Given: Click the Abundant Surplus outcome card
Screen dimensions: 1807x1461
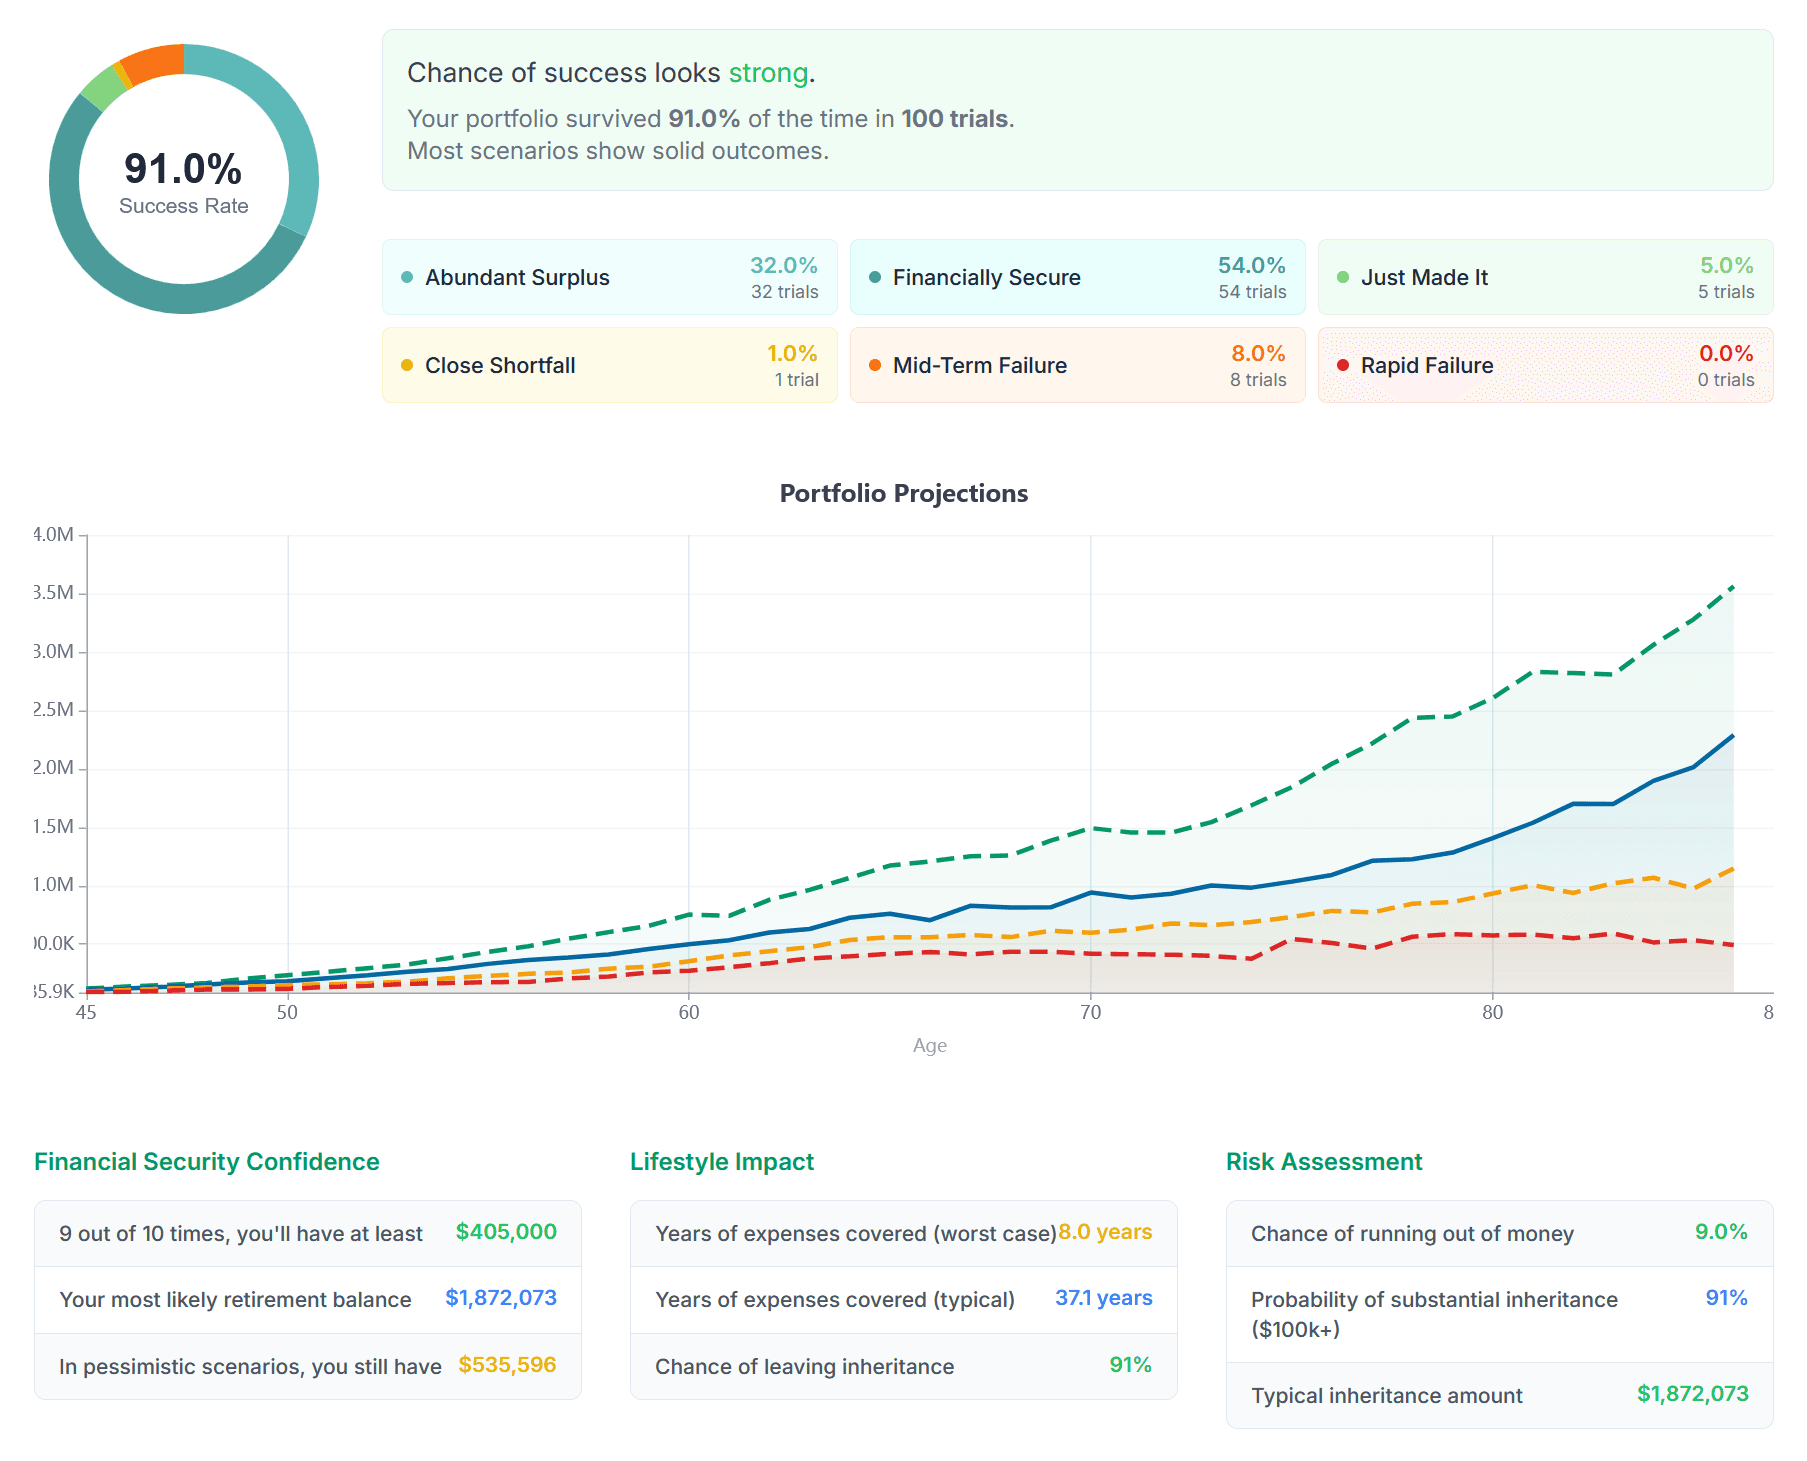Looking at the screenshot, I should click(x=609, y=277).
